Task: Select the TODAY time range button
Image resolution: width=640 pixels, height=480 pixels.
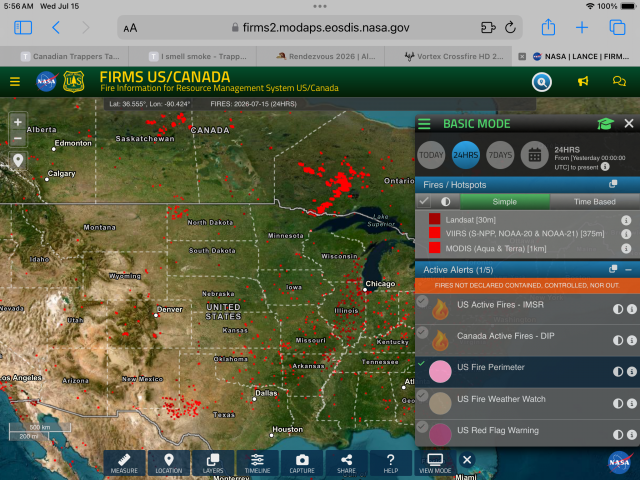Action: (x=431, y=155)
